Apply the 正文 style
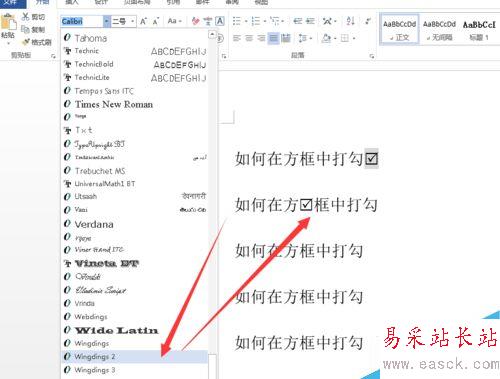The width and height of the screenshot is (500, 379). tap(399, 30)
